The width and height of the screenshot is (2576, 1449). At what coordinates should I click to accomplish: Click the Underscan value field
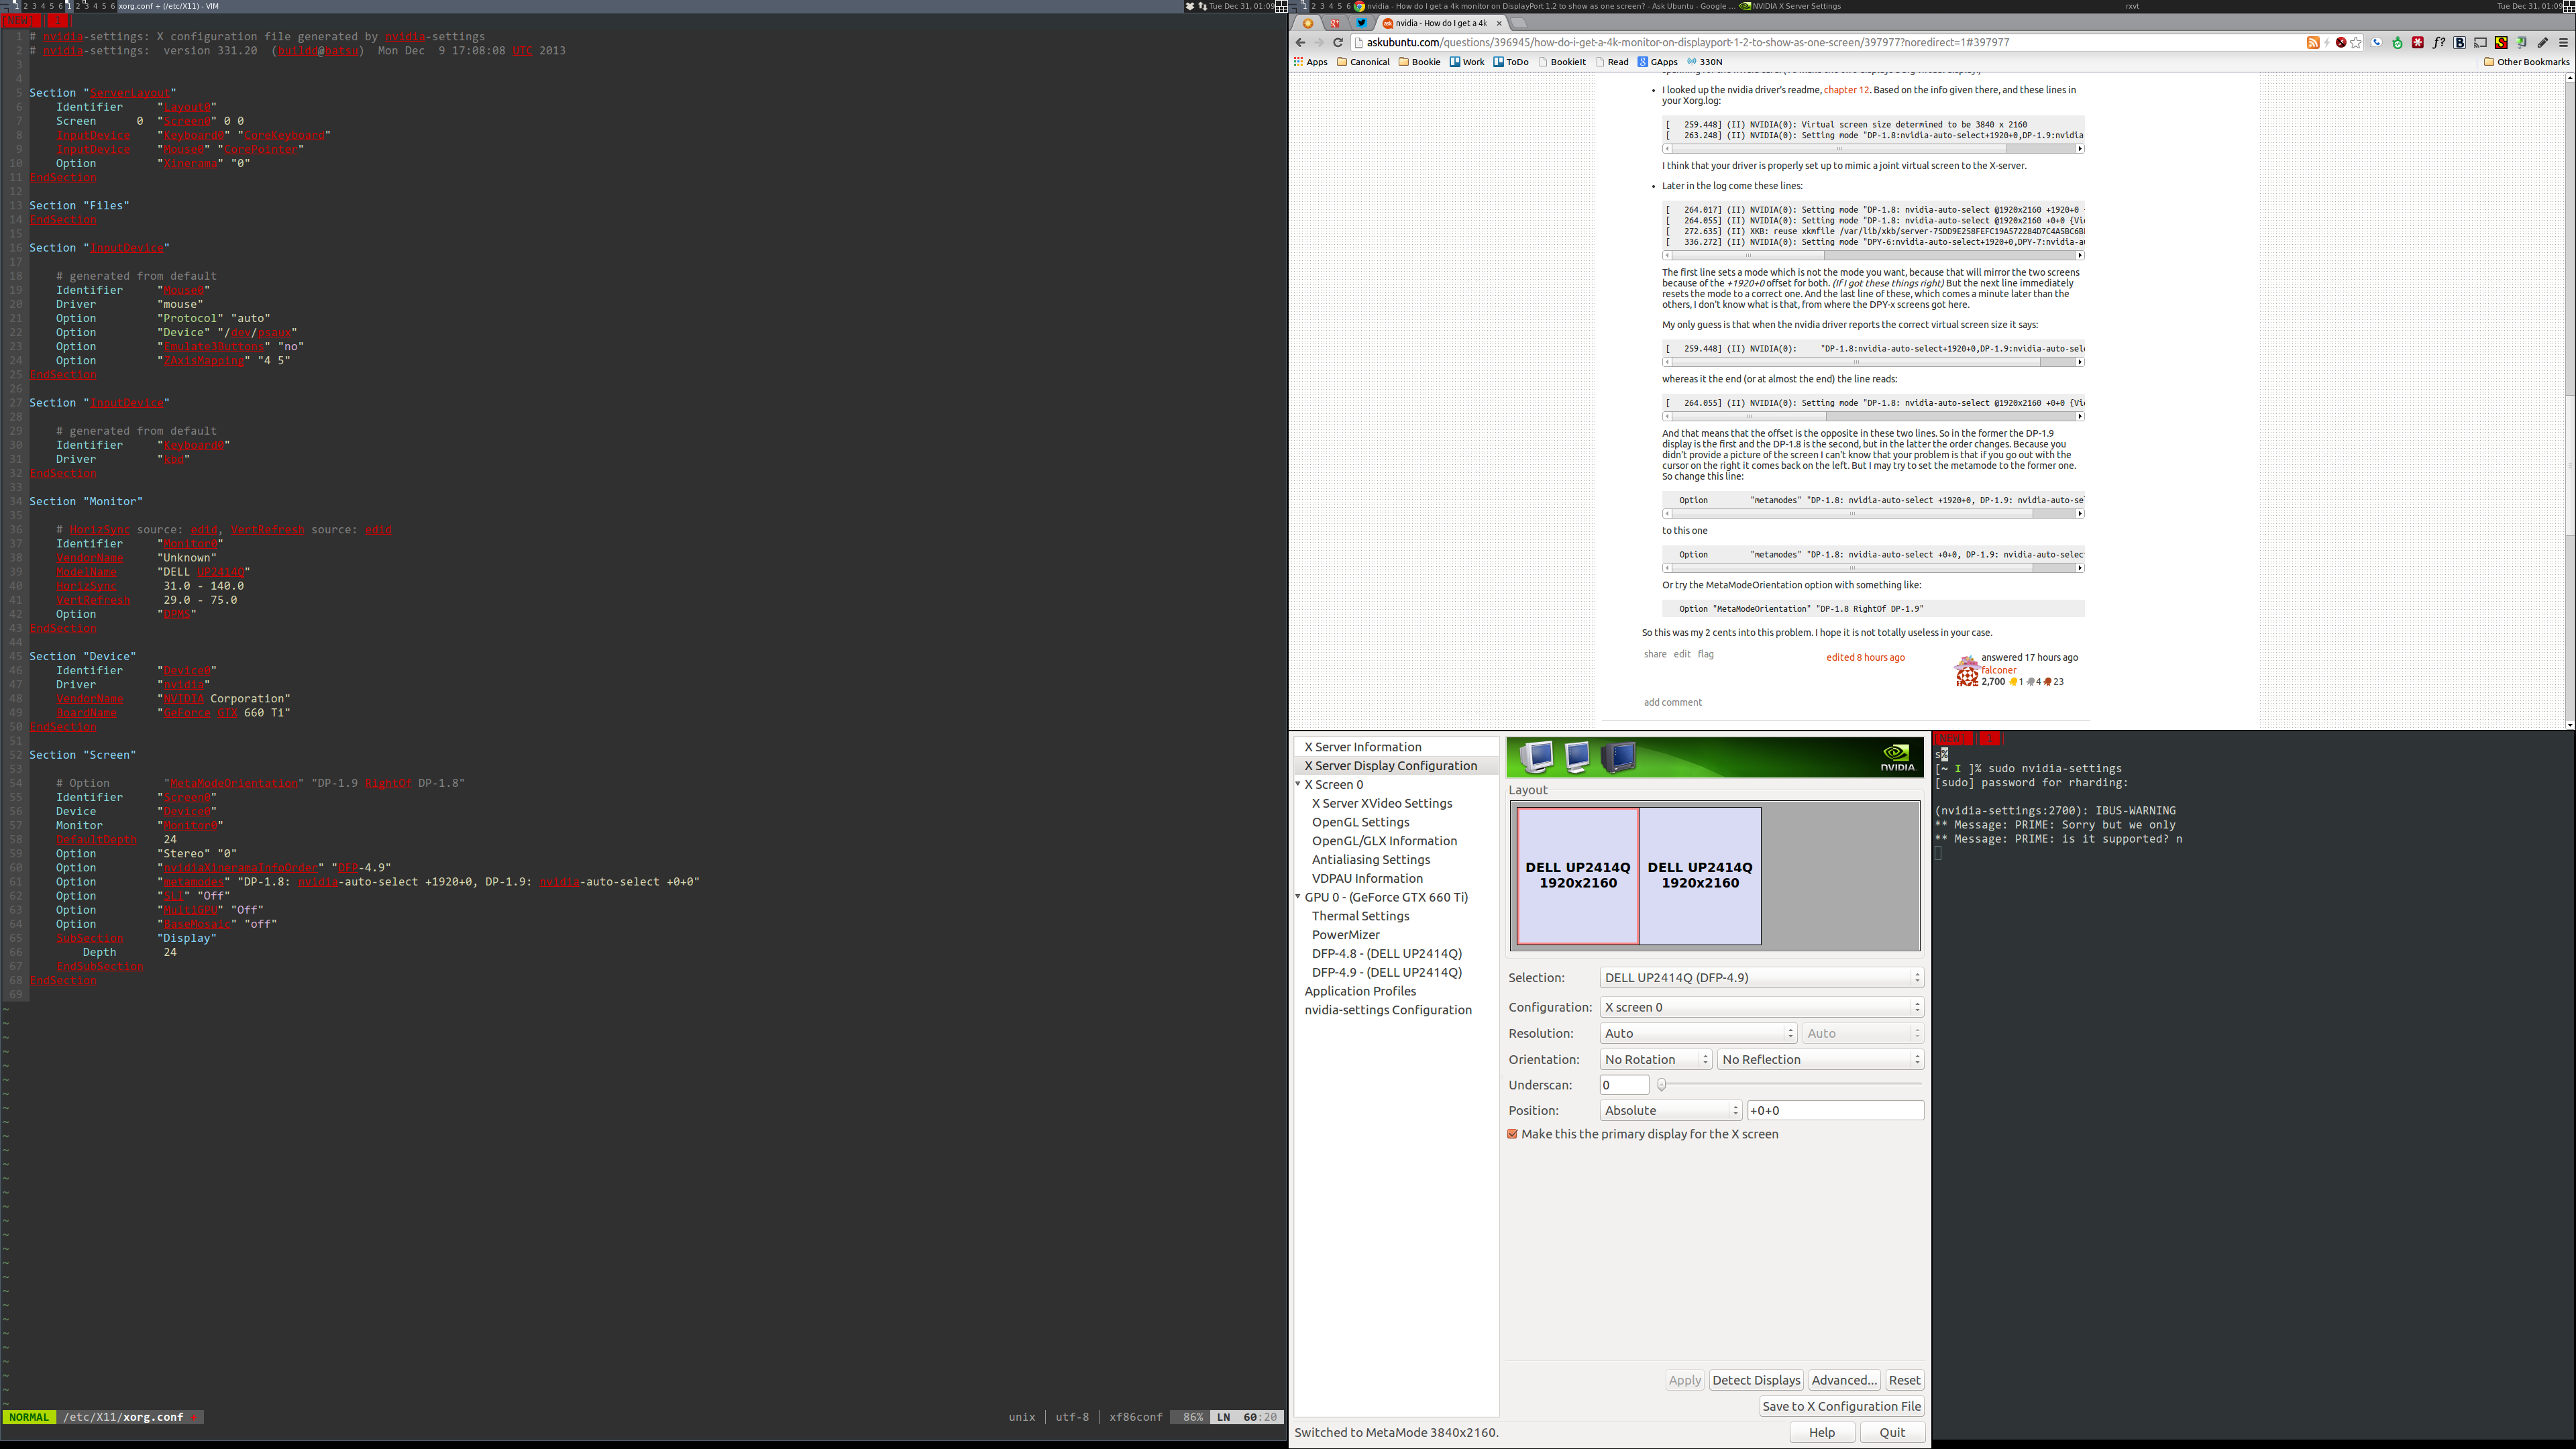tap(1624, 1085)
